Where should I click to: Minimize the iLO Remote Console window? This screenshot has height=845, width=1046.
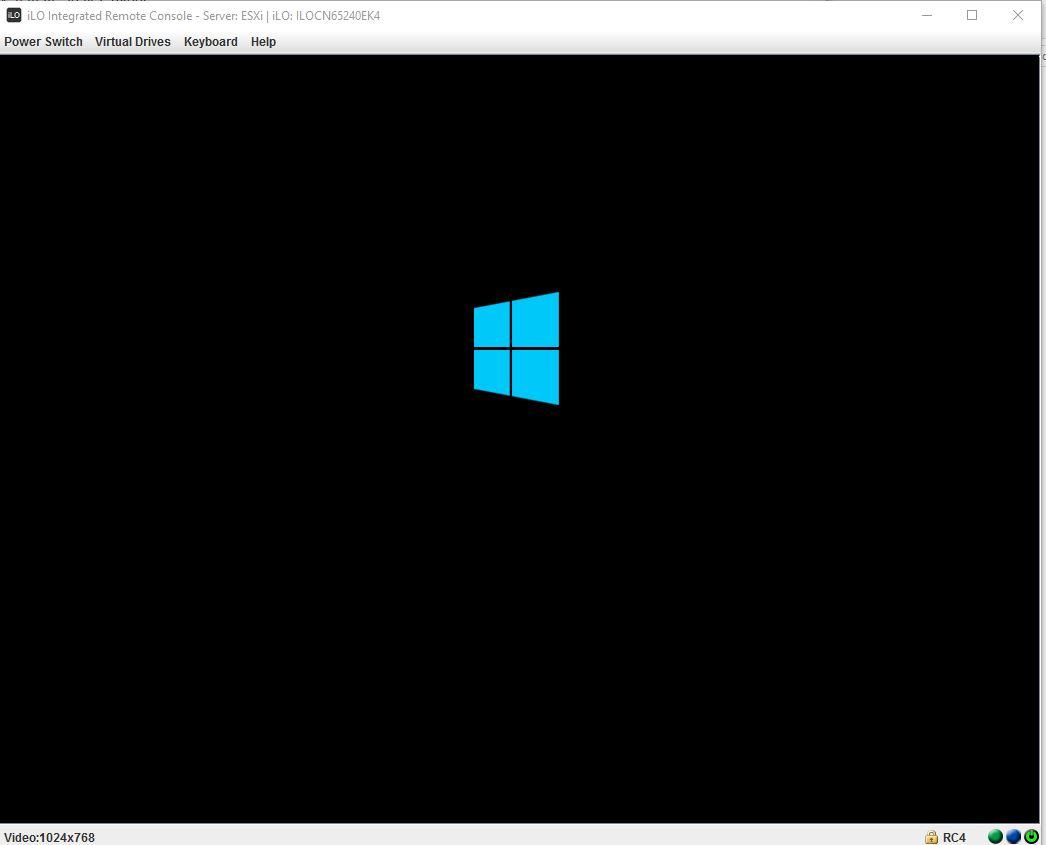point(927,15)
